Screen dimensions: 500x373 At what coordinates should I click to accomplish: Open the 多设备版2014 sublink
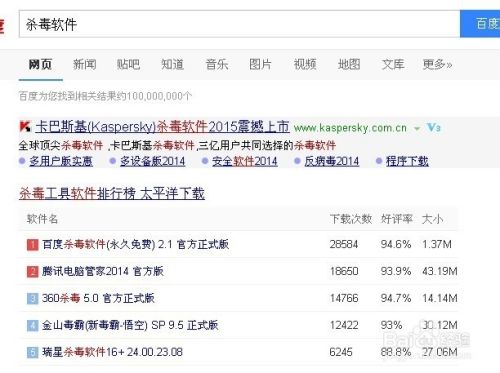coord(153,161)
